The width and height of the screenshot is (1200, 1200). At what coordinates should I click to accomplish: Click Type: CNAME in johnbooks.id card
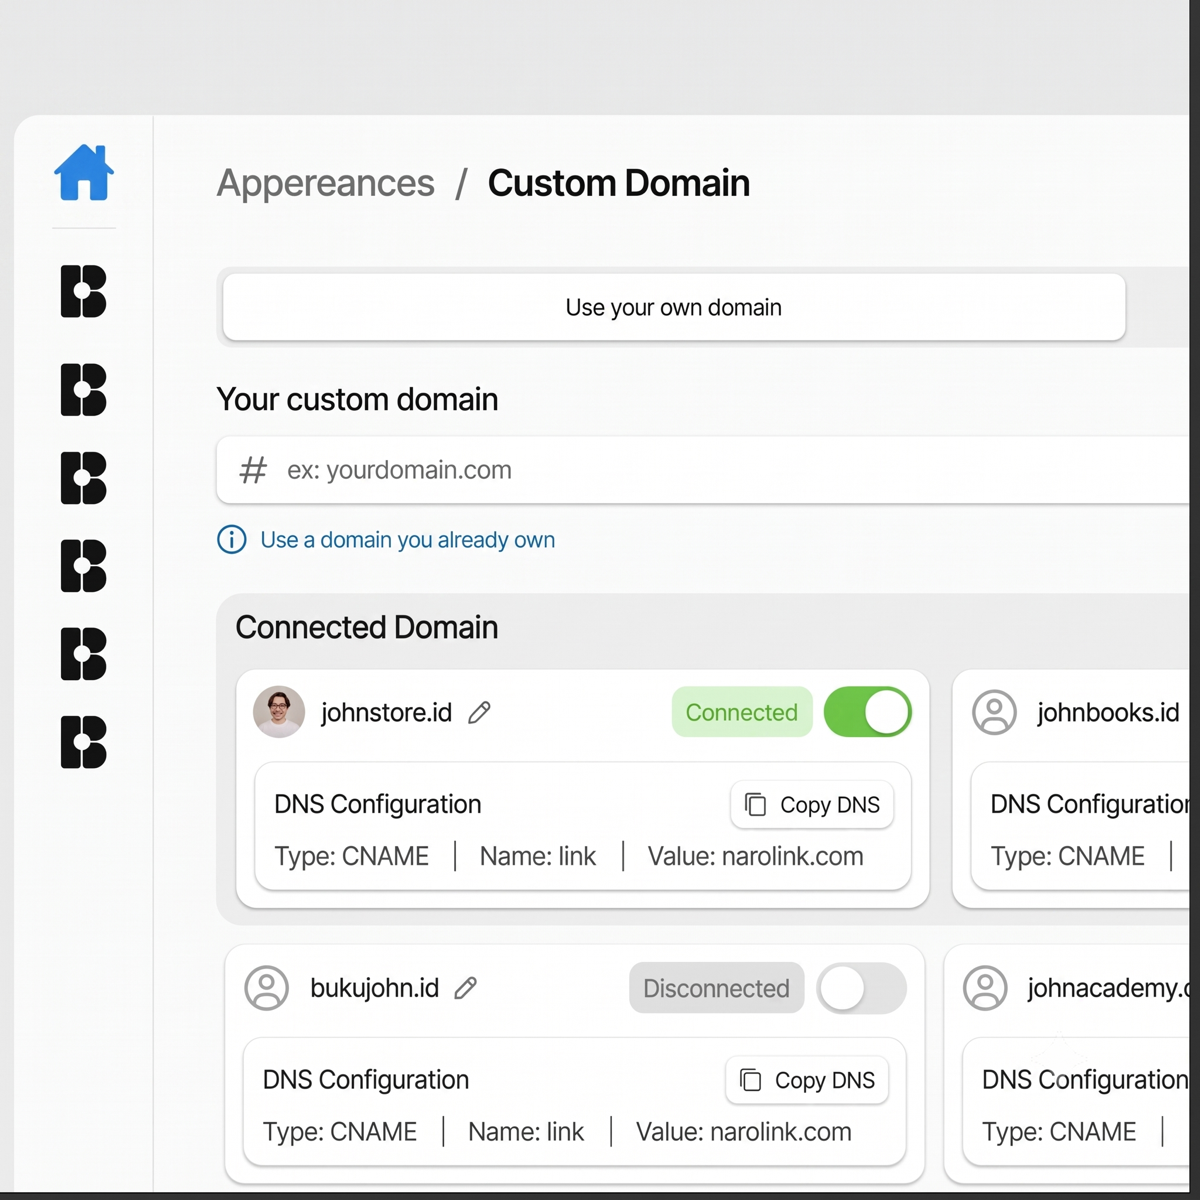point(1068,856)
